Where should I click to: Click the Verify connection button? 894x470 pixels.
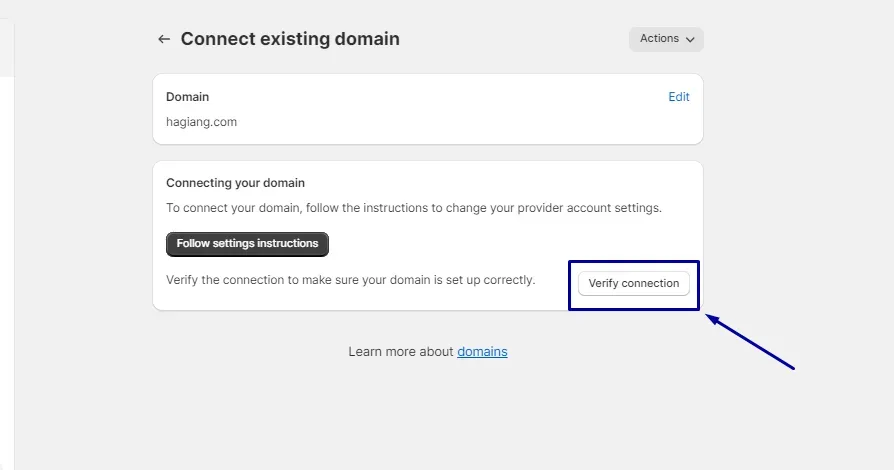634,283
